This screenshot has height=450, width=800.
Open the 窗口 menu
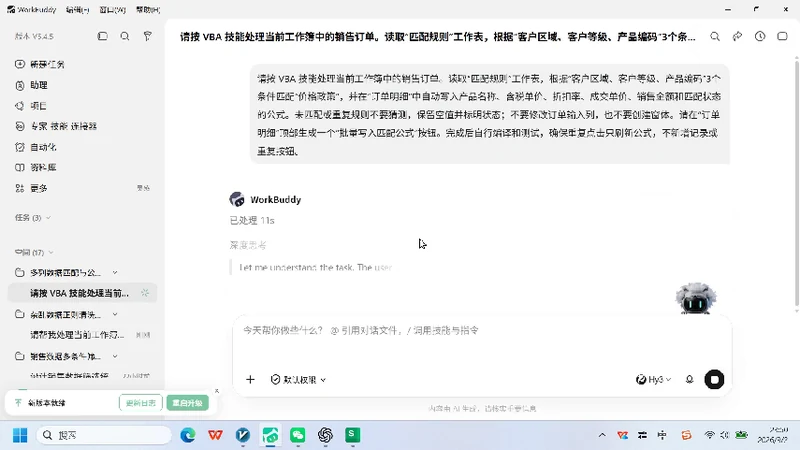pos(112,10)
